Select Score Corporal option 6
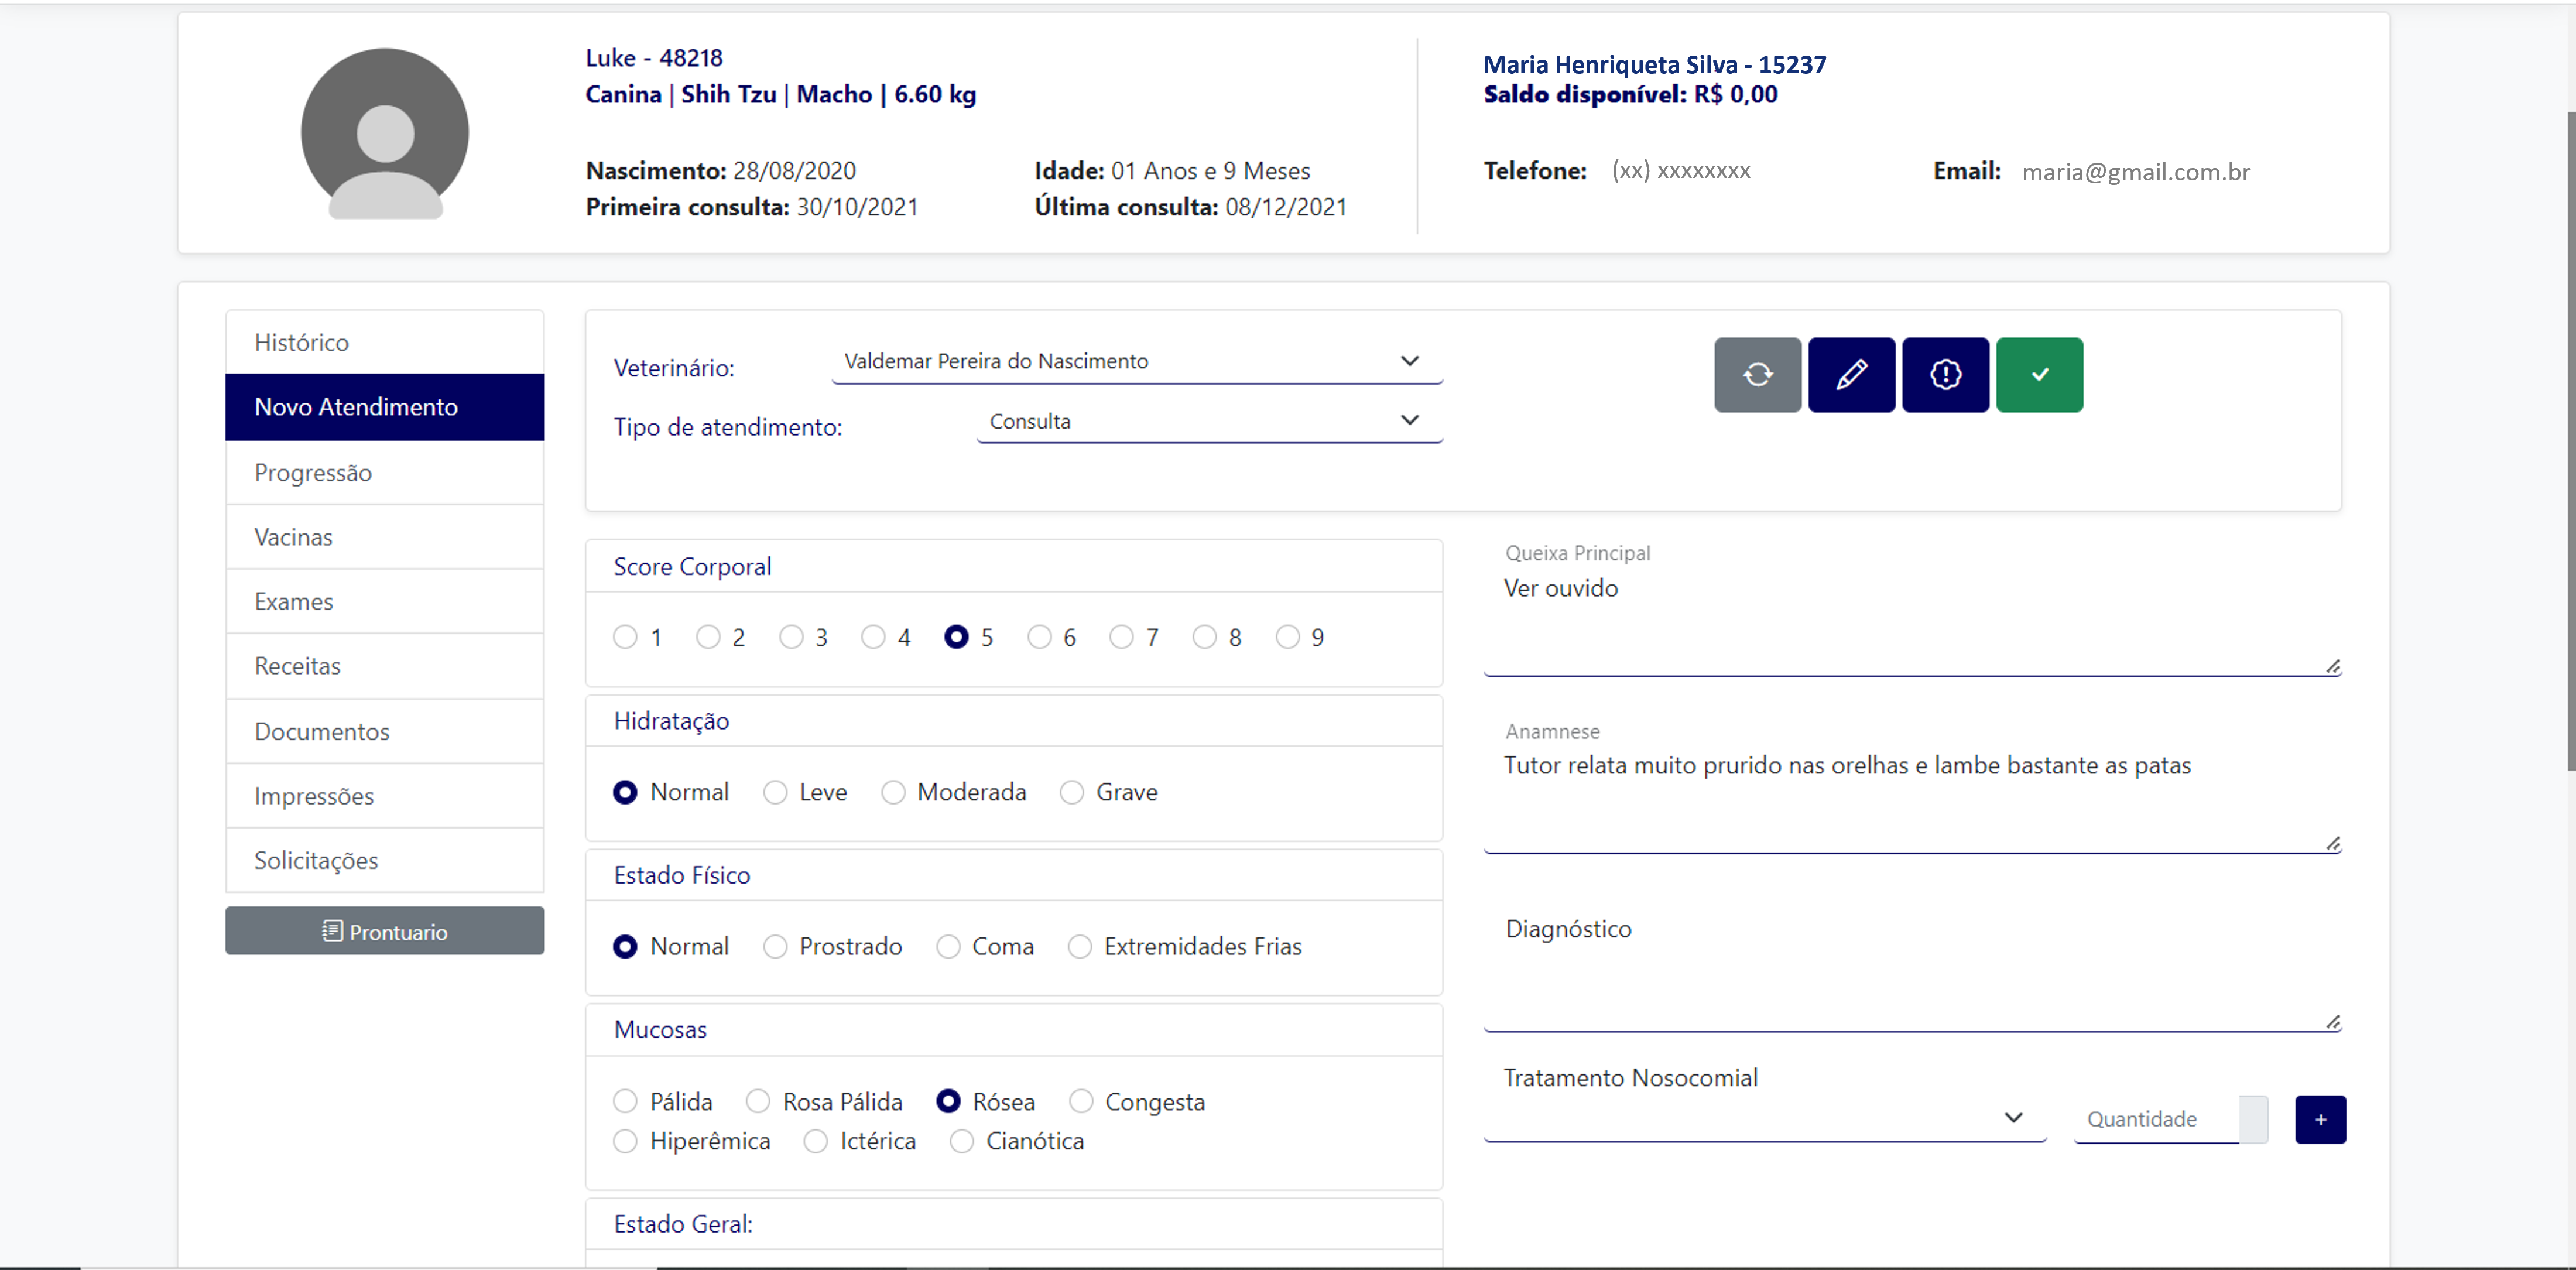This screenshot has height=1270, width=2576. click(1040, 637)
